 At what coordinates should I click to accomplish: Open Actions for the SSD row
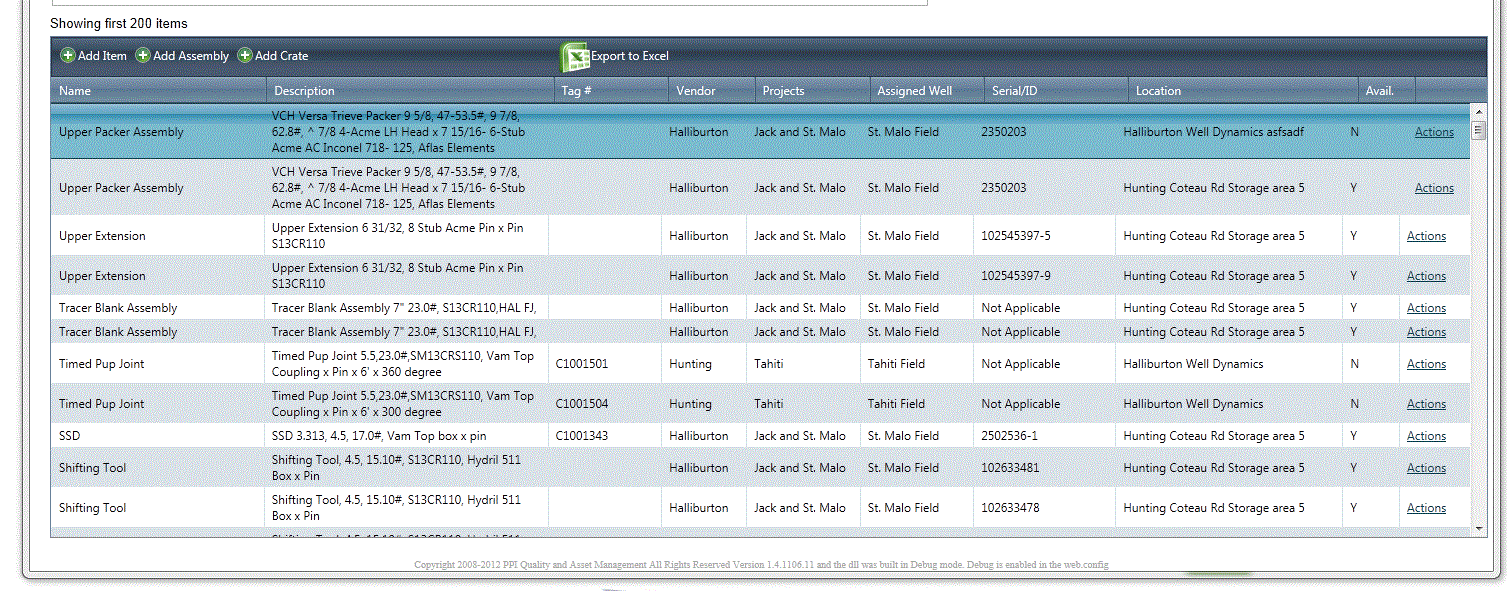tap(1426, 436)
